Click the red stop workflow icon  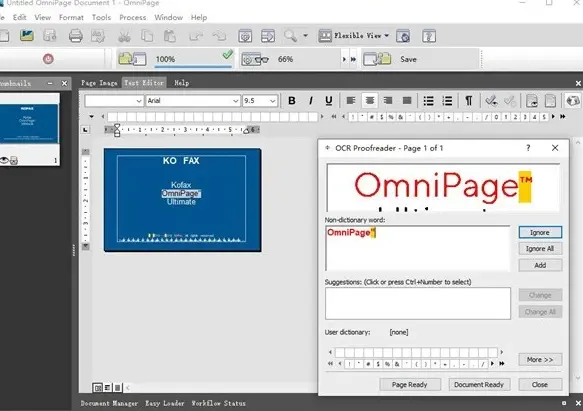(48, 59)
